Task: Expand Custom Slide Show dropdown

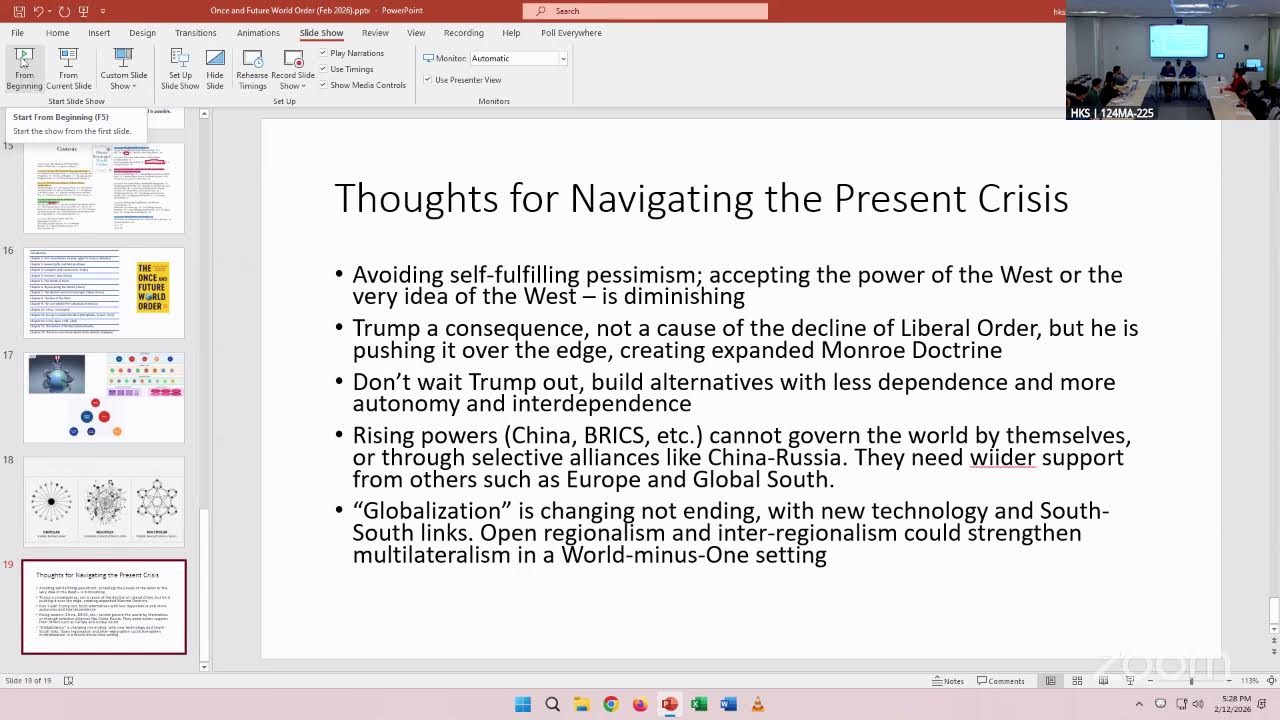Action: pyautogui.click(x=123, y=69)
